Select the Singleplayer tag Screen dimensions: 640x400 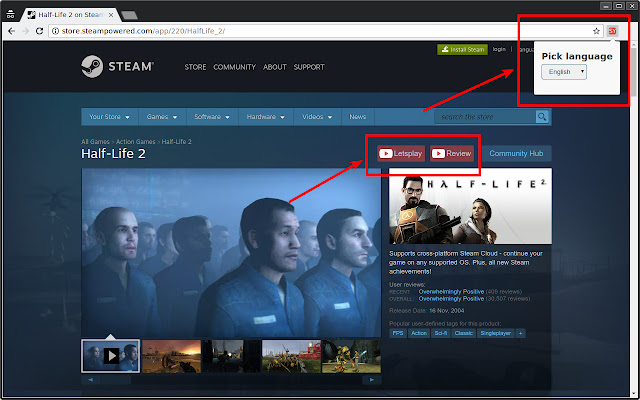click(496, 333)
